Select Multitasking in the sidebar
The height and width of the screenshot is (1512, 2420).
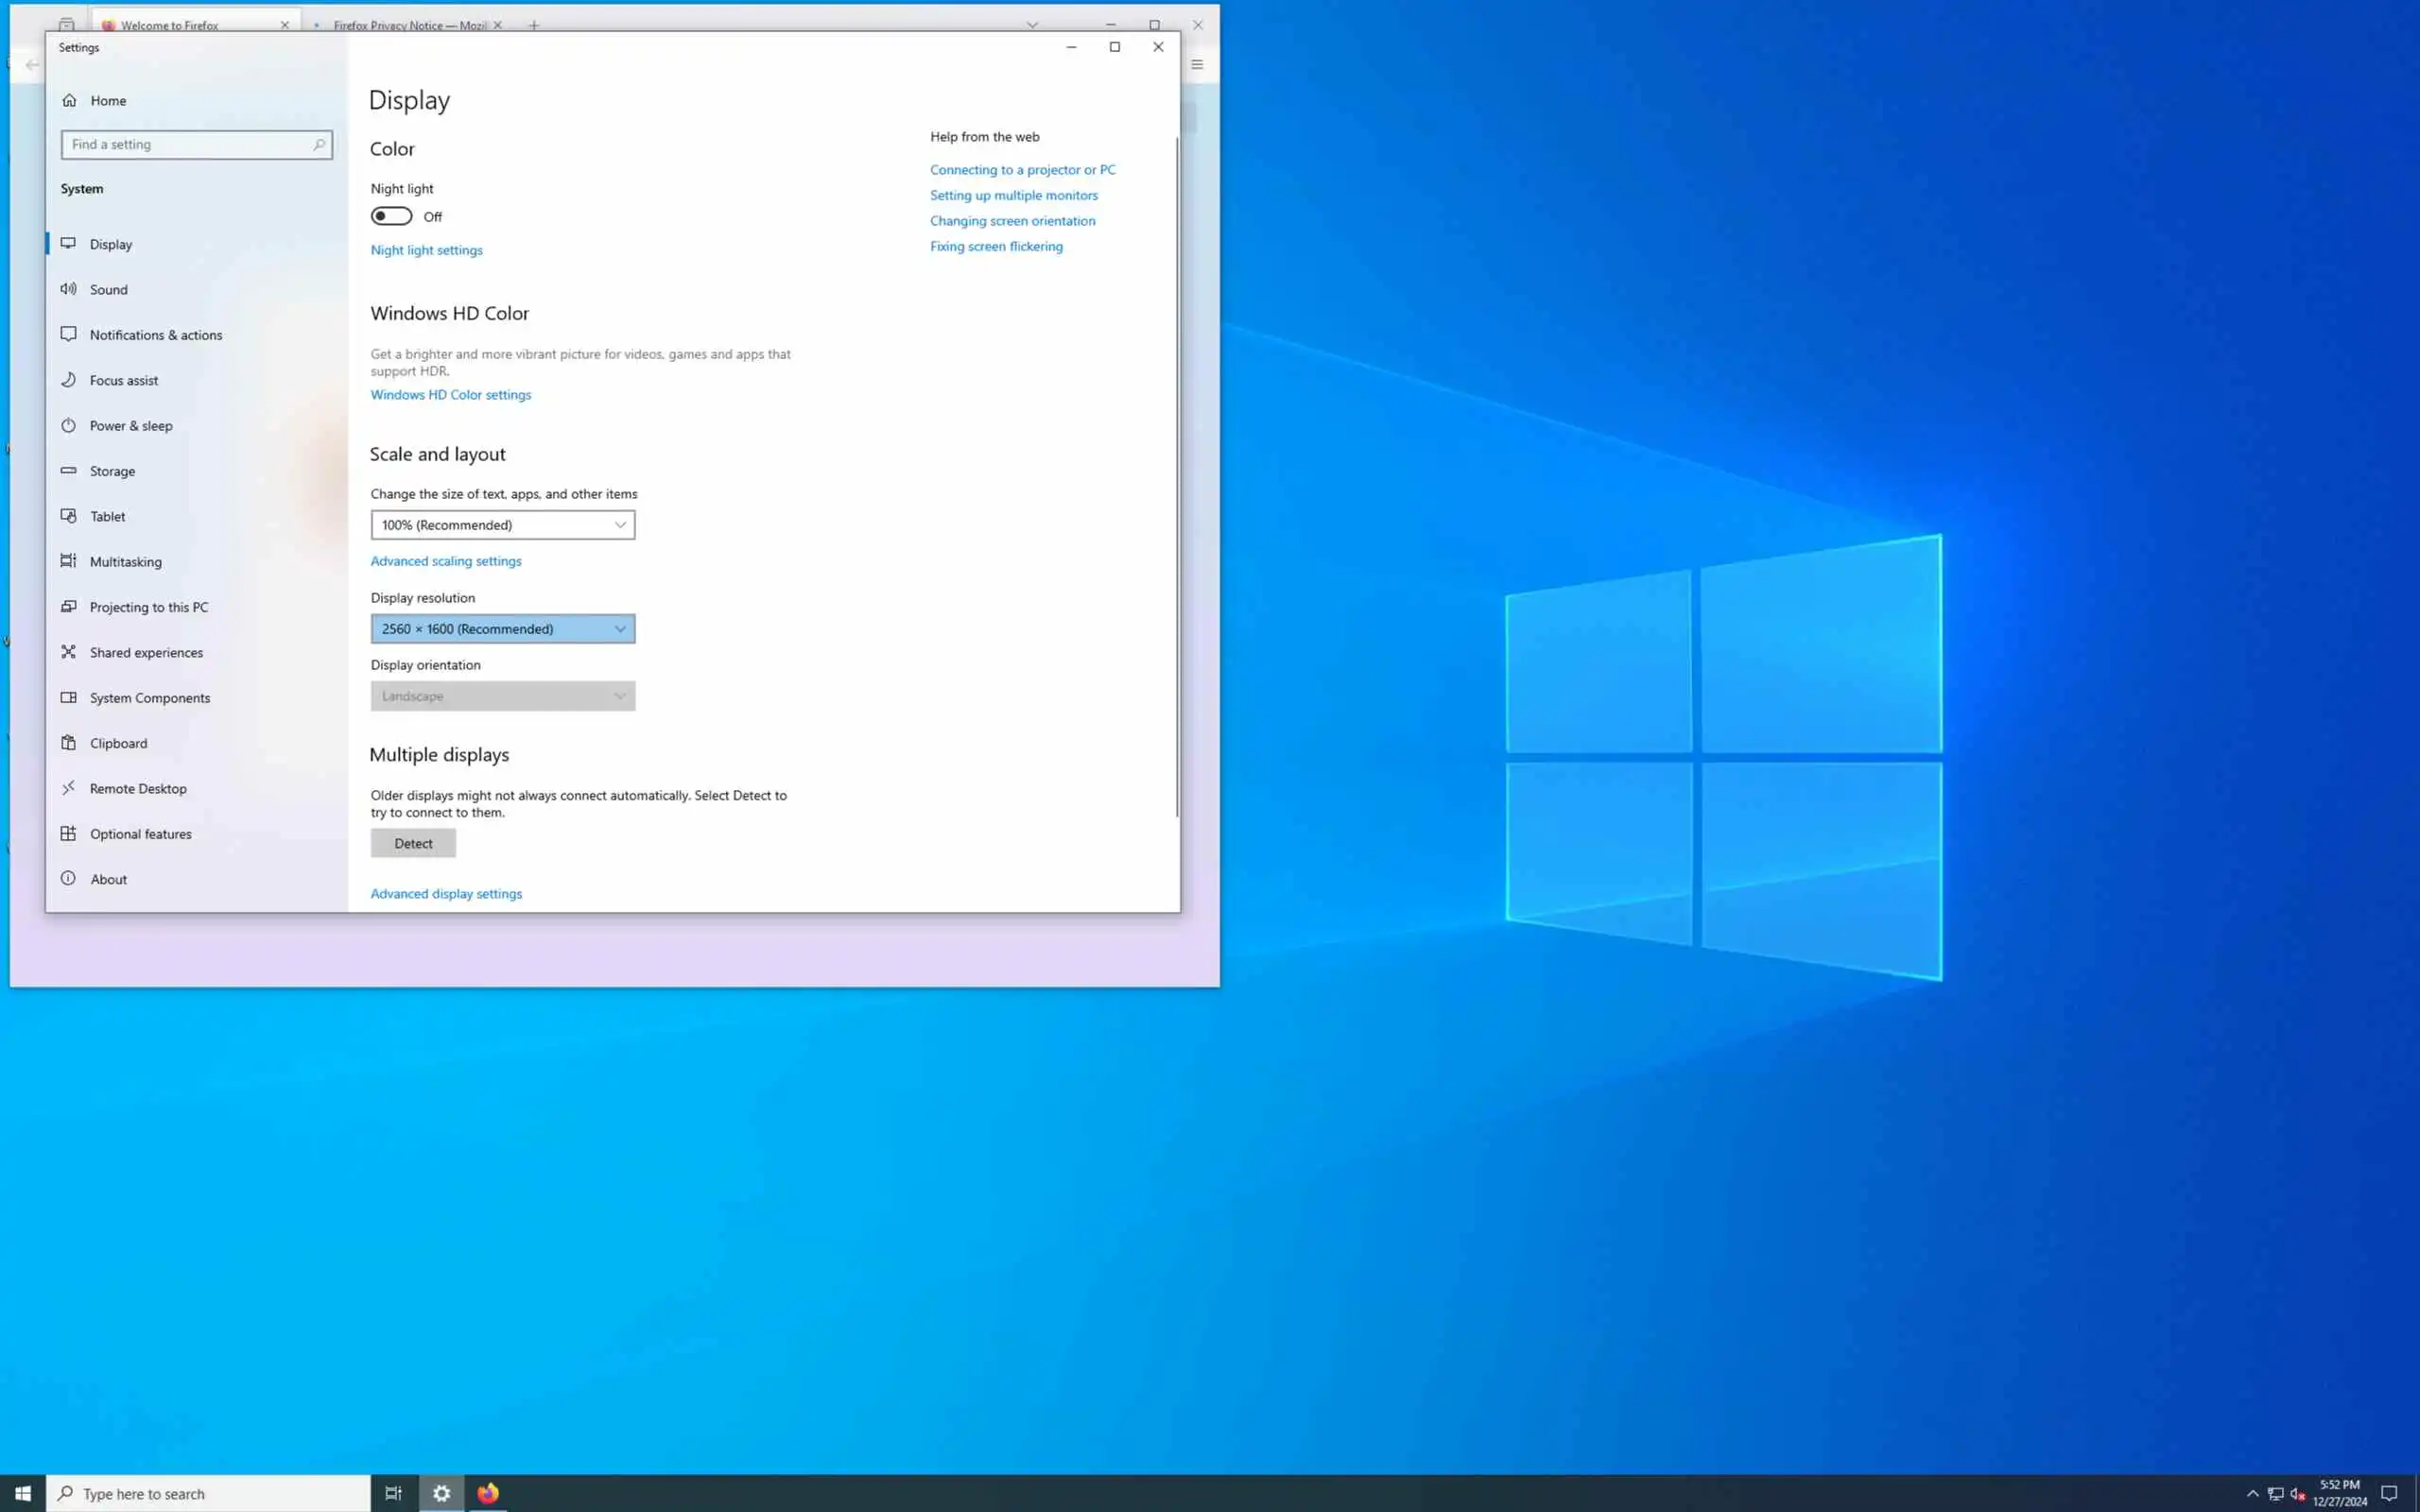coord(125,562)
